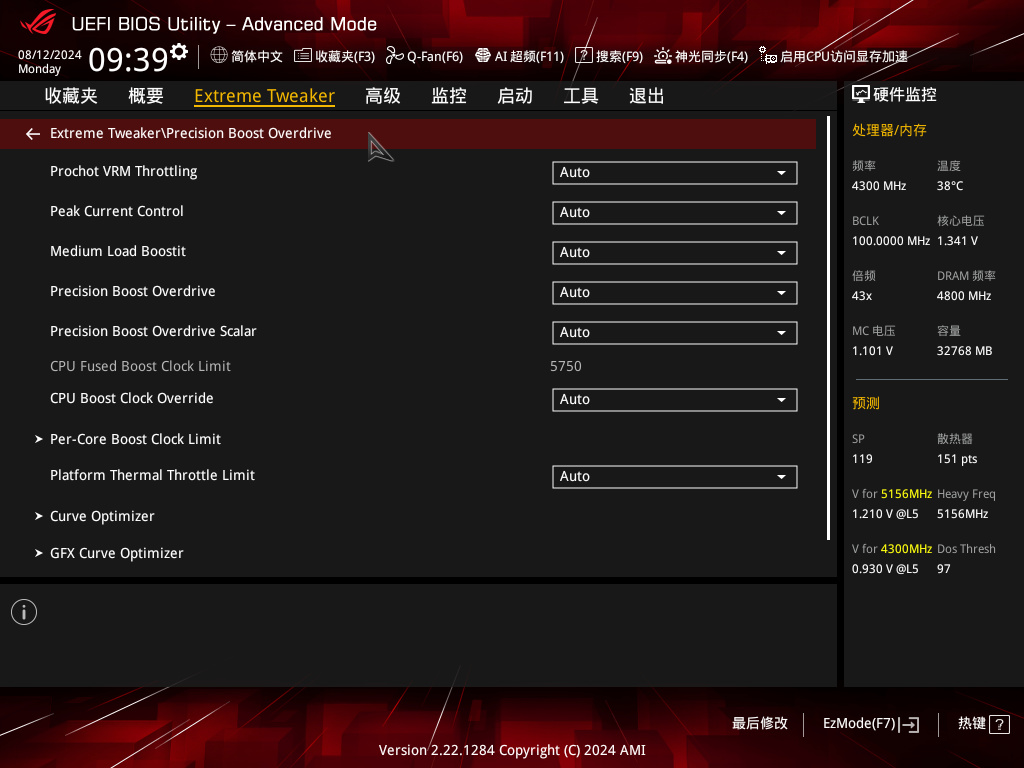Viewport: 1024px width, 768px height.
Task: Switch to the 退出 tab
Action: pyautogui.click(x=647, y=96)
